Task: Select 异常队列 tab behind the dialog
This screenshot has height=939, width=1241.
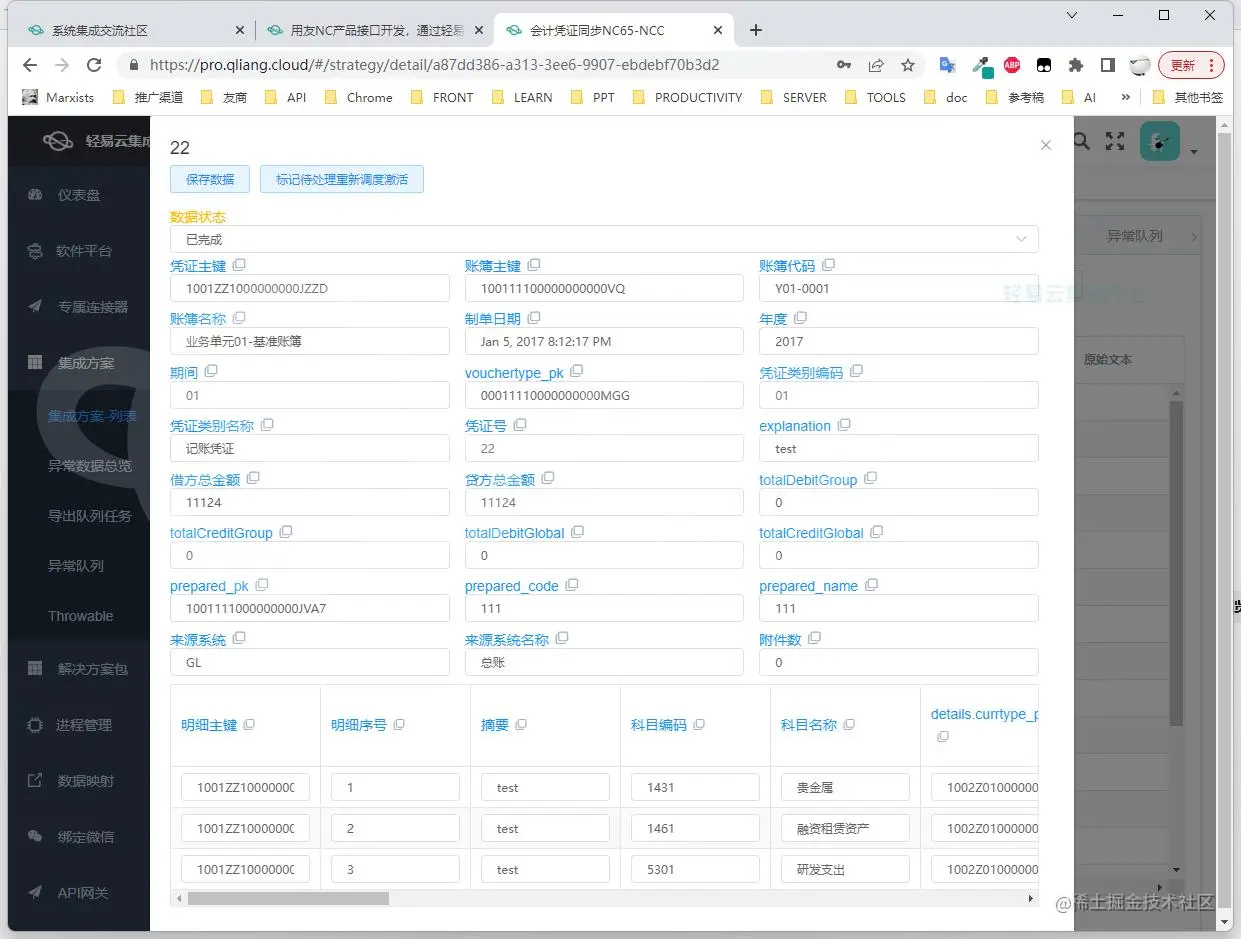Action: click(1134, 236)
